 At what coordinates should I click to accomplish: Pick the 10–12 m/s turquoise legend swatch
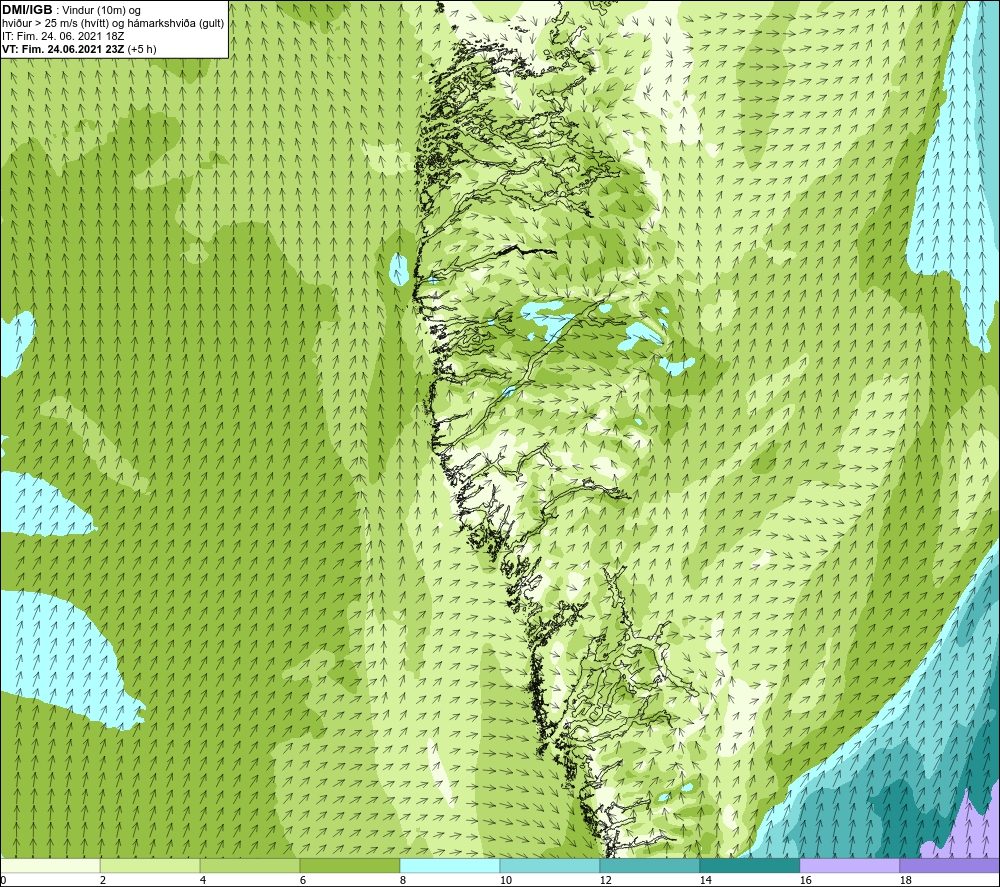[550, 865]
